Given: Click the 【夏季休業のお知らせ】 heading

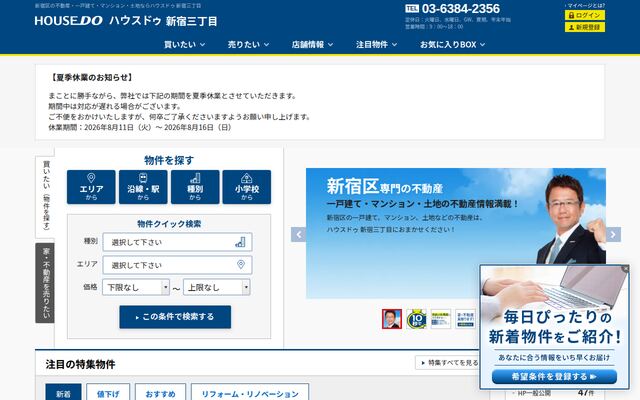Looking at the screenshot, I should [x=91, y=77].
